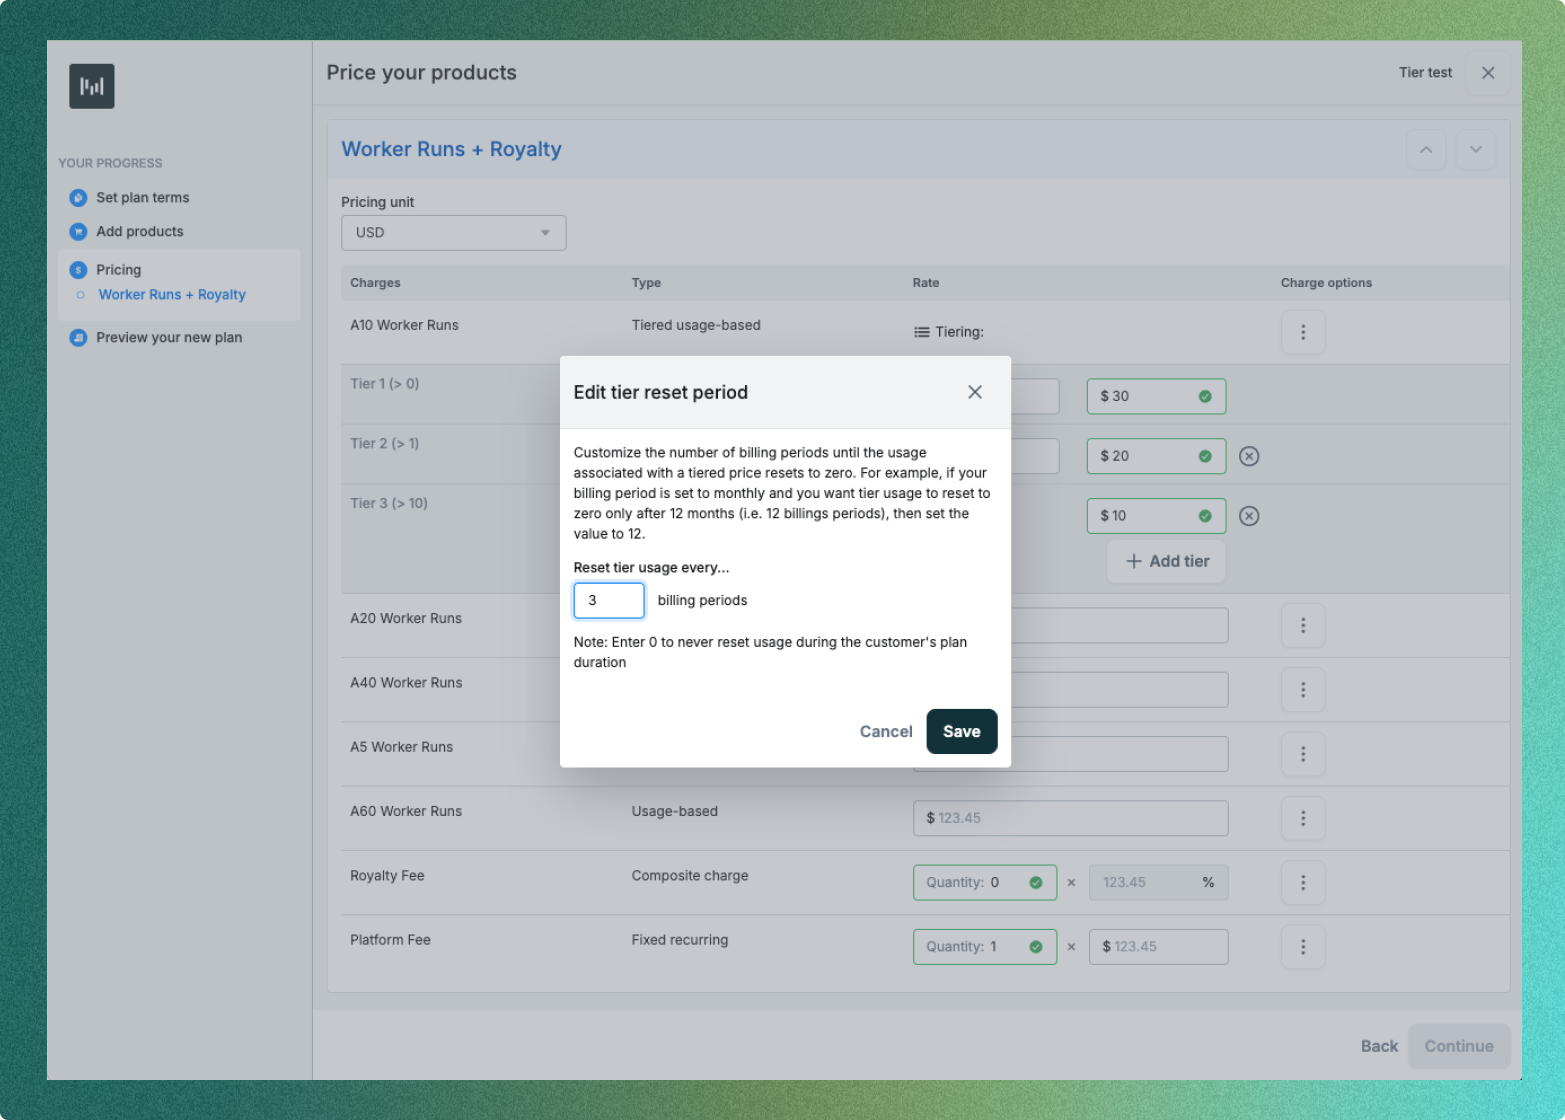Select Worker Runs + Royalty in the sidebar
The width and height of the screenshot is (1565, 1120).
(171, 294)
